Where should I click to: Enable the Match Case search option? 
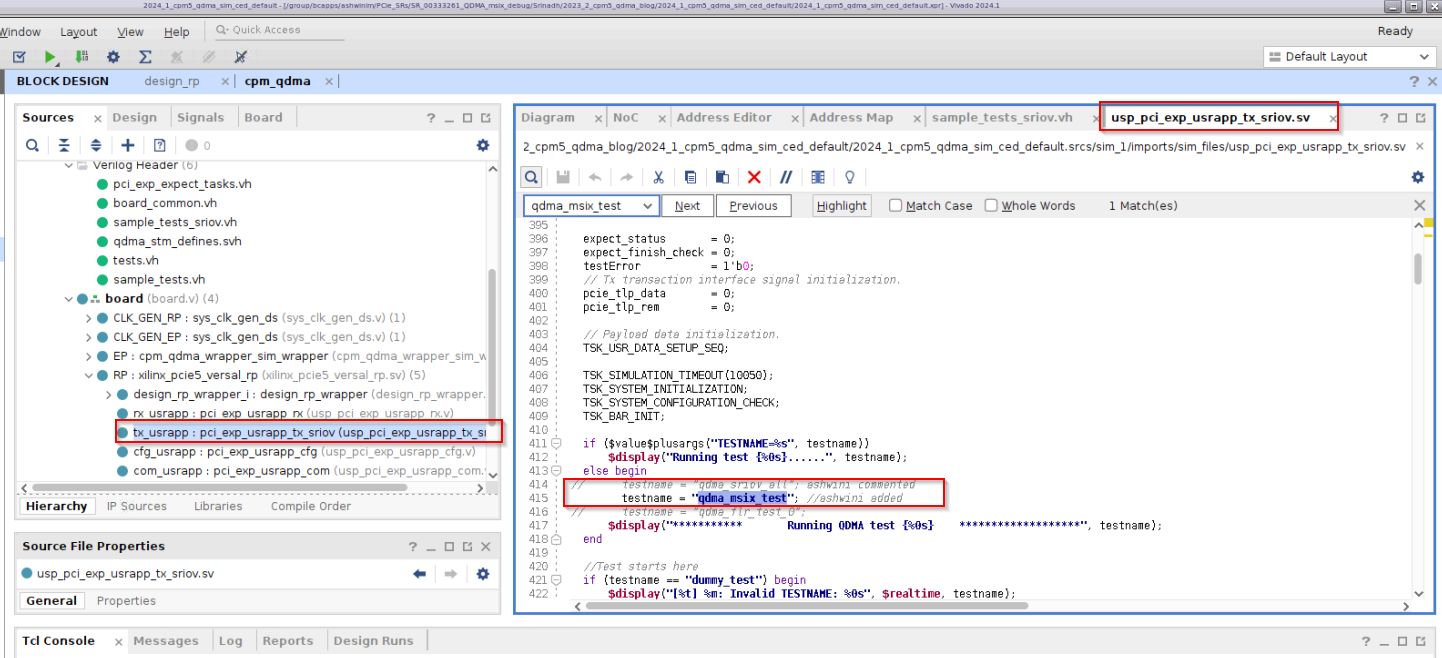tap(895, 205)
